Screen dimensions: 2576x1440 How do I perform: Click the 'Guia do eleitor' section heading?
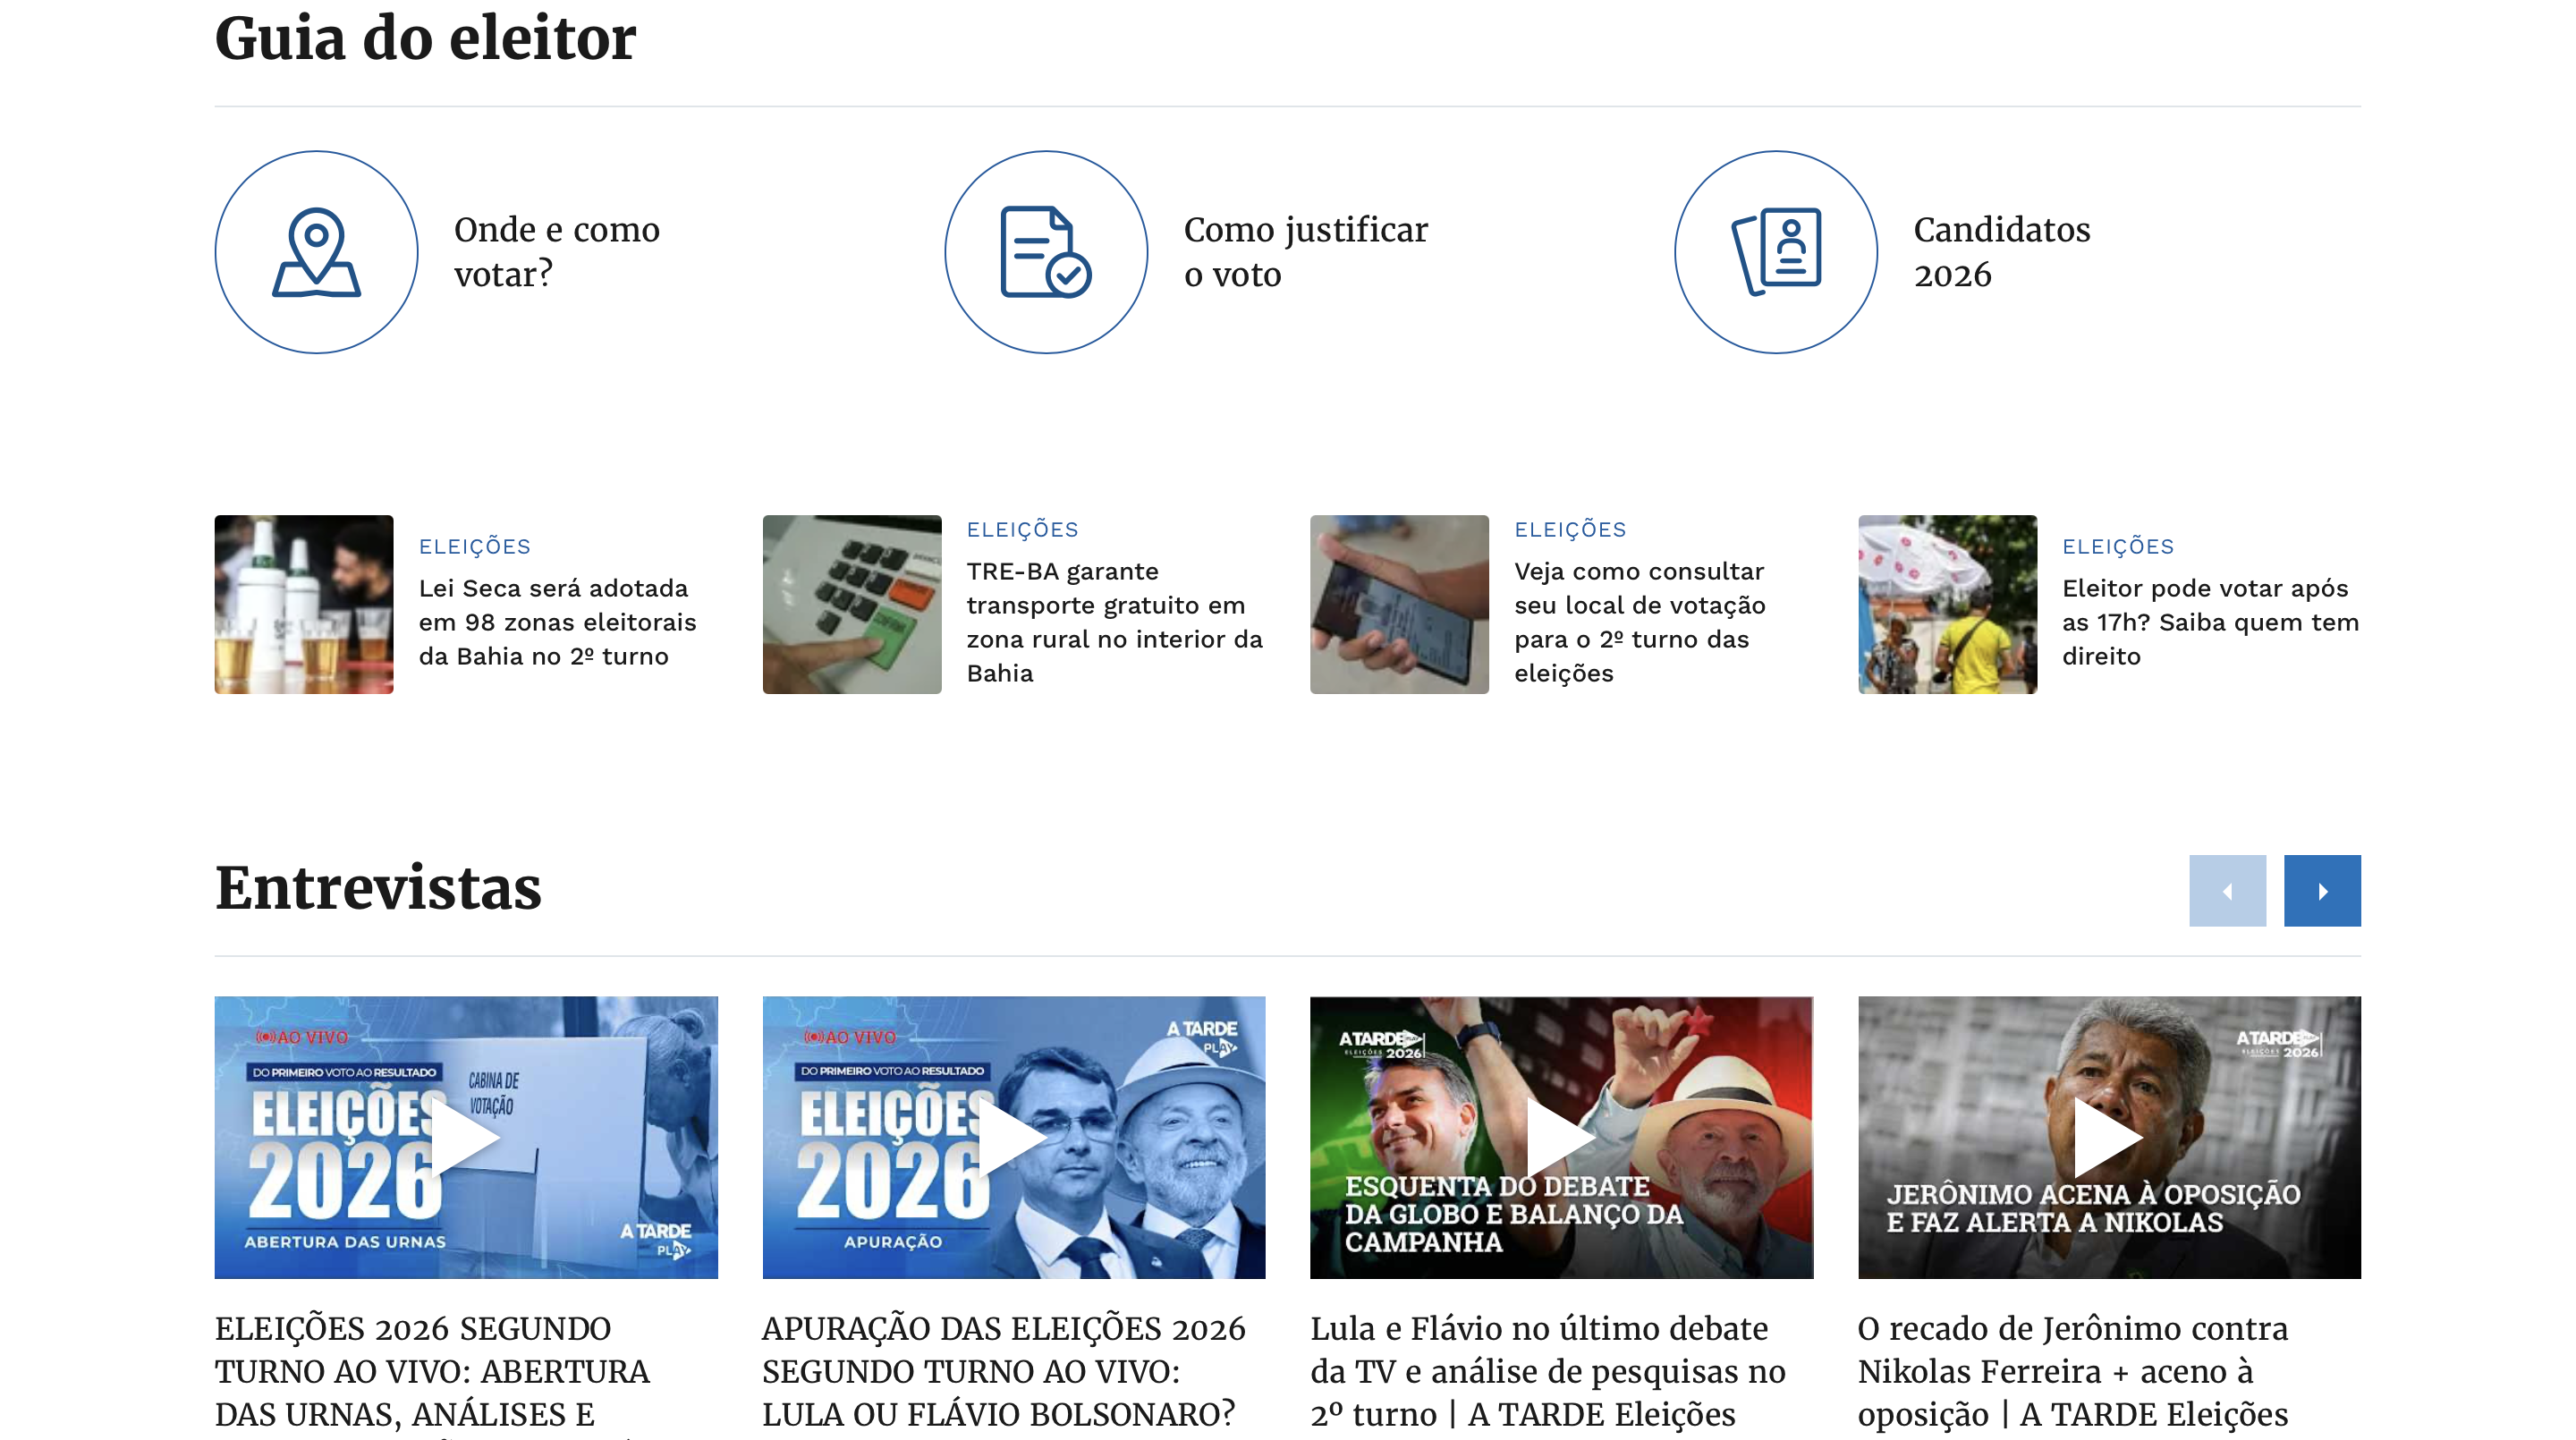pyautogui.click(x=425, y=38)
